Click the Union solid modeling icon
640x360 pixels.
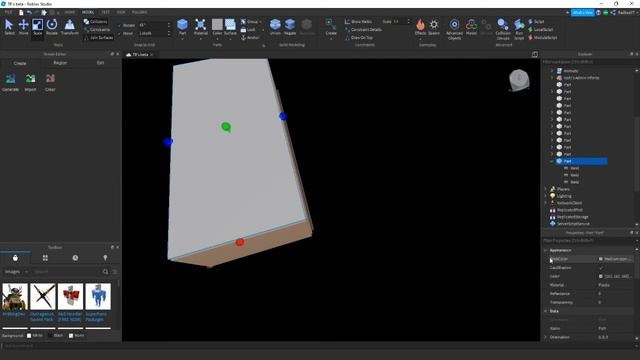coord(276,24)
